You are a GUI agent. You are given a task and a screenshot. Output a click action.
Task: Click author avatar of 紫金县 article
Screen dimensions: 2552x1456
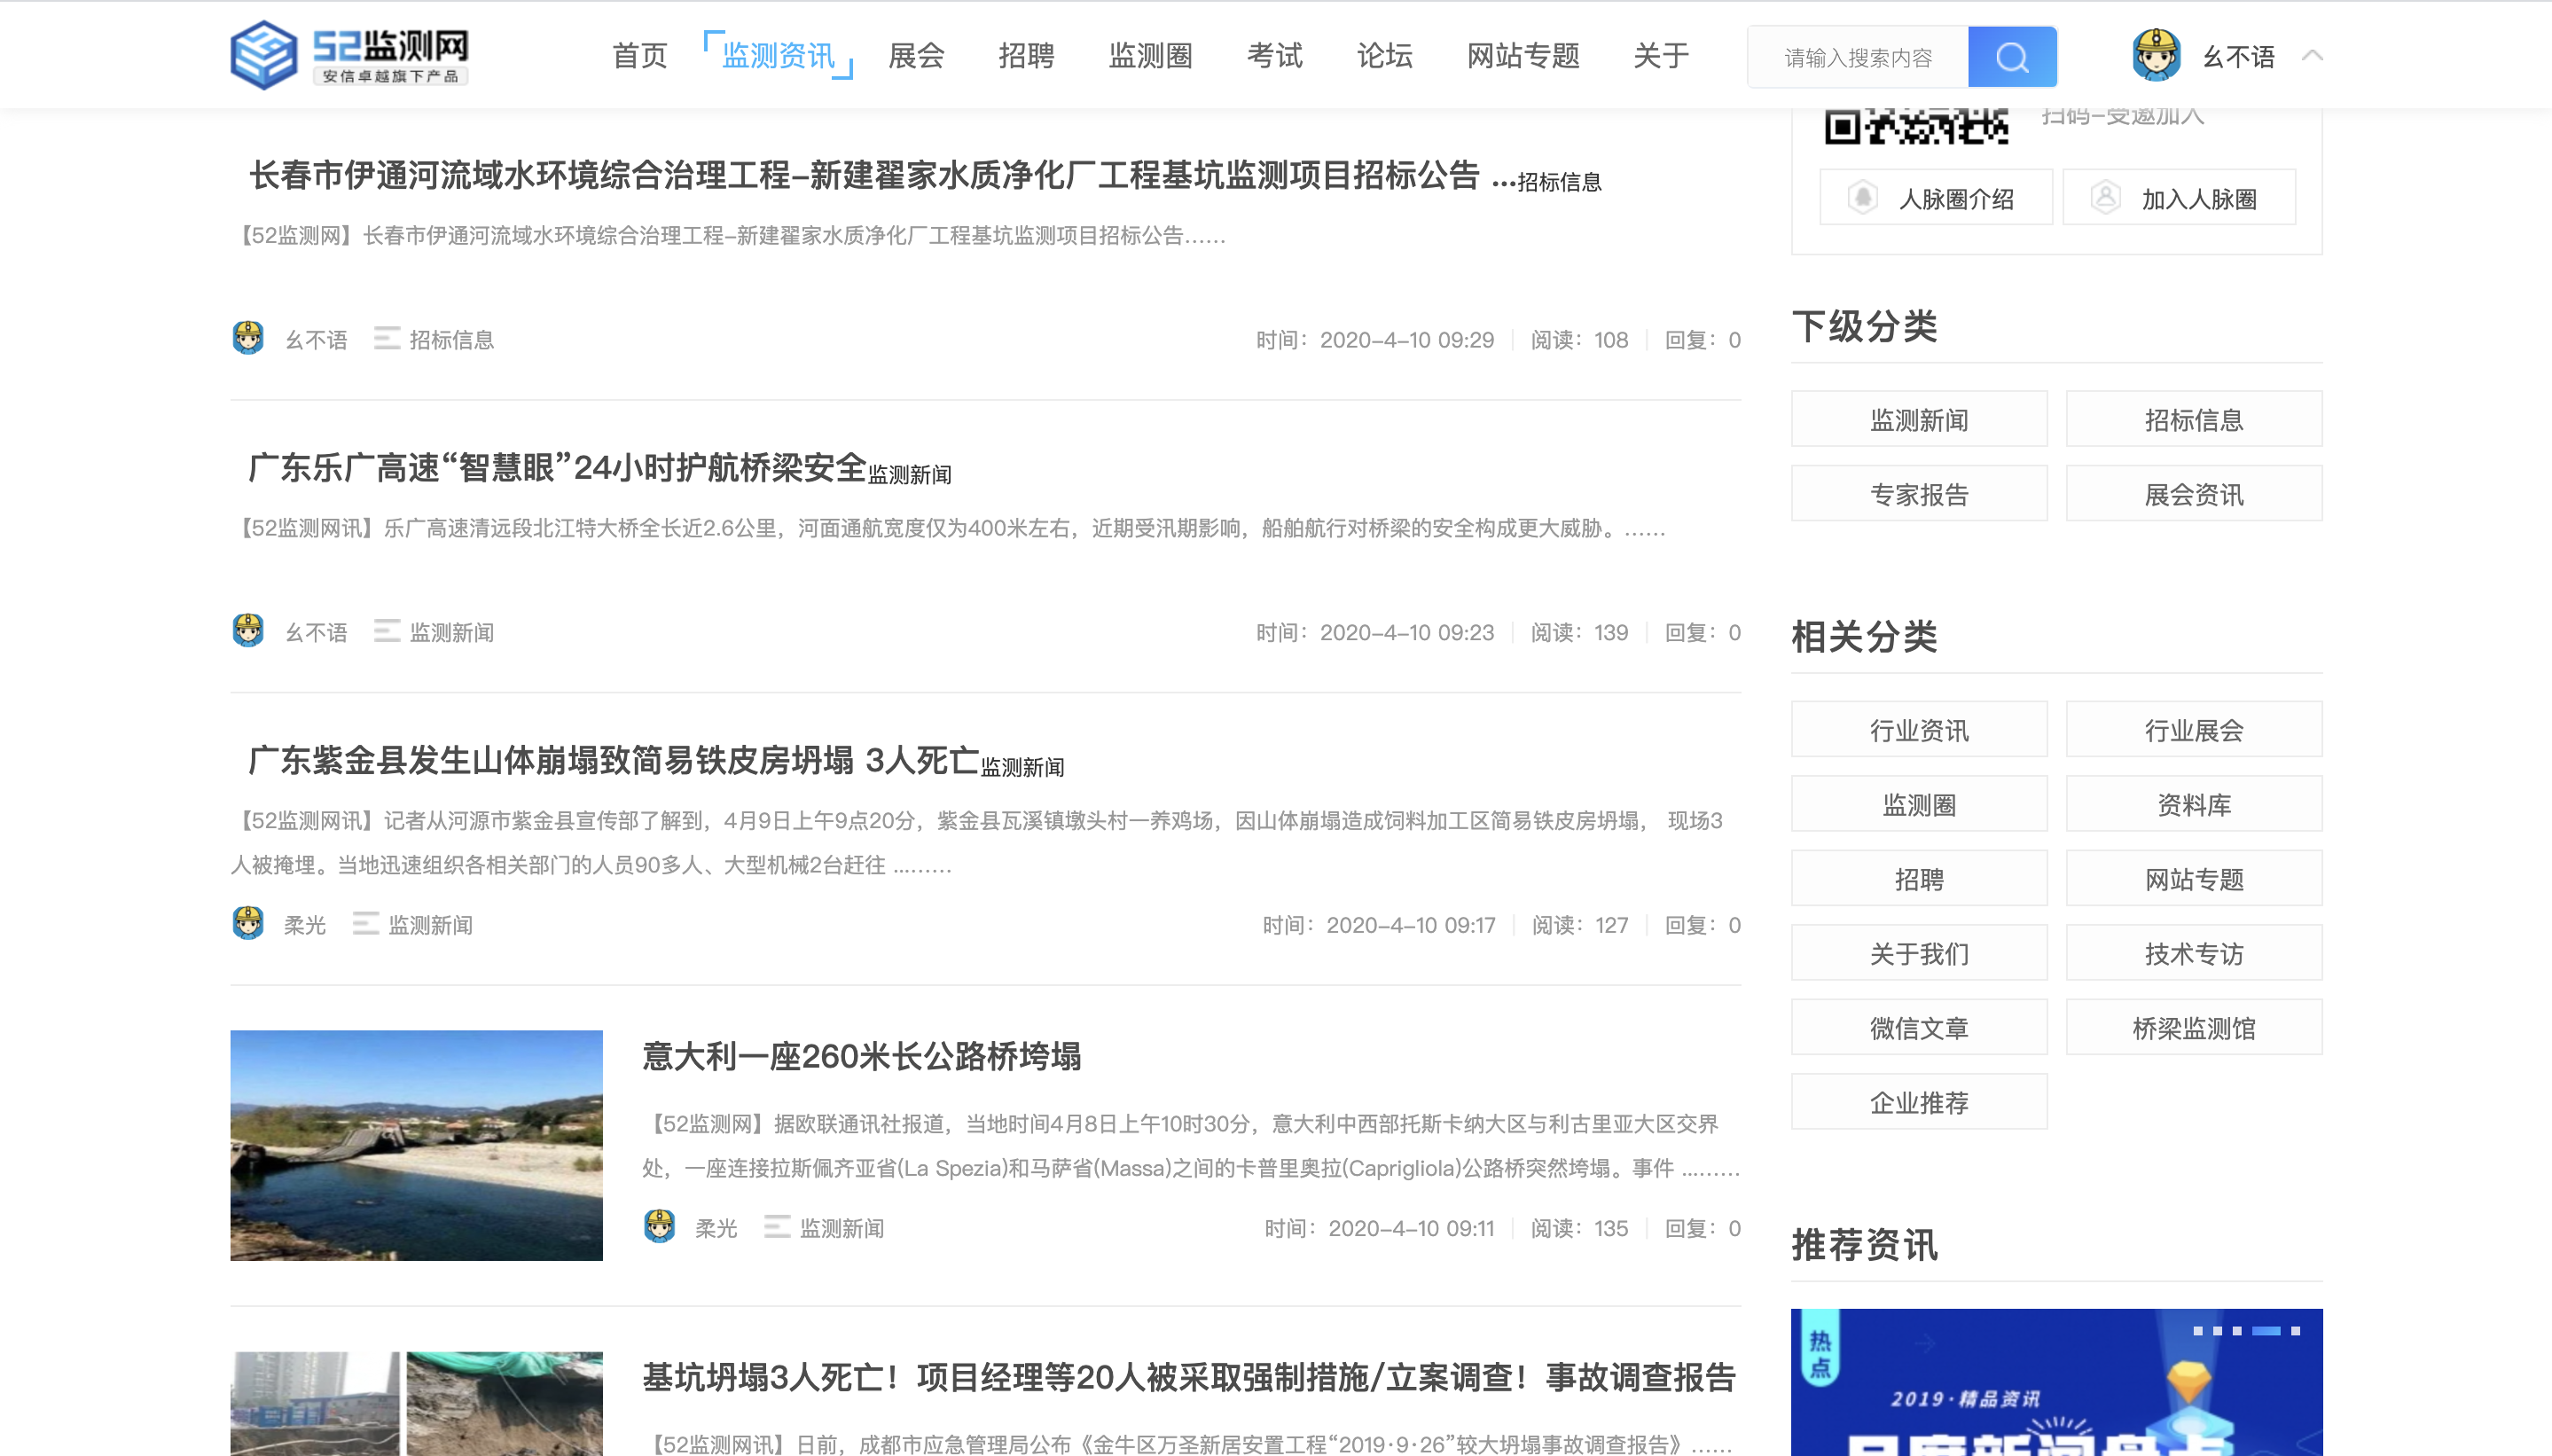tap(248, 923)
